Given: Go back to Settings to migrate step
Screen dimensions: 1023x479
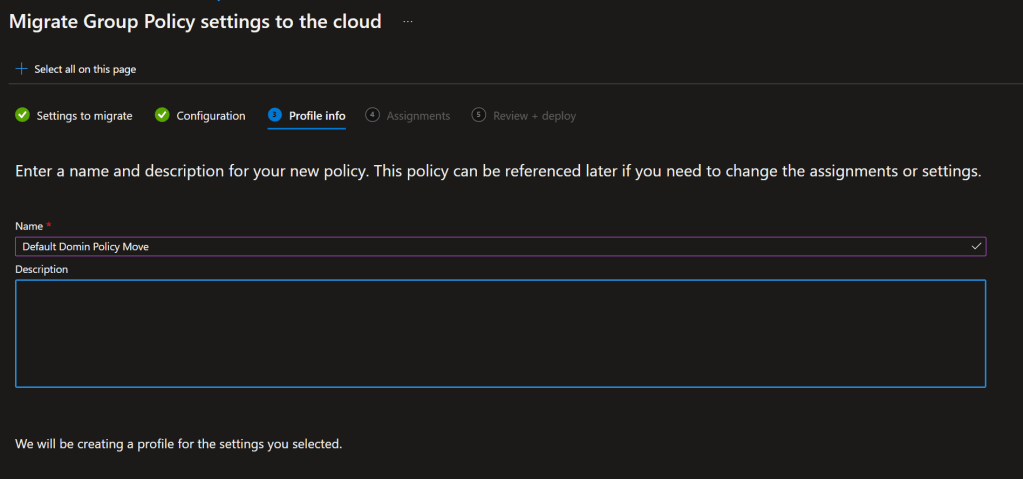Looking at the screenshot, I should [84, 116].
